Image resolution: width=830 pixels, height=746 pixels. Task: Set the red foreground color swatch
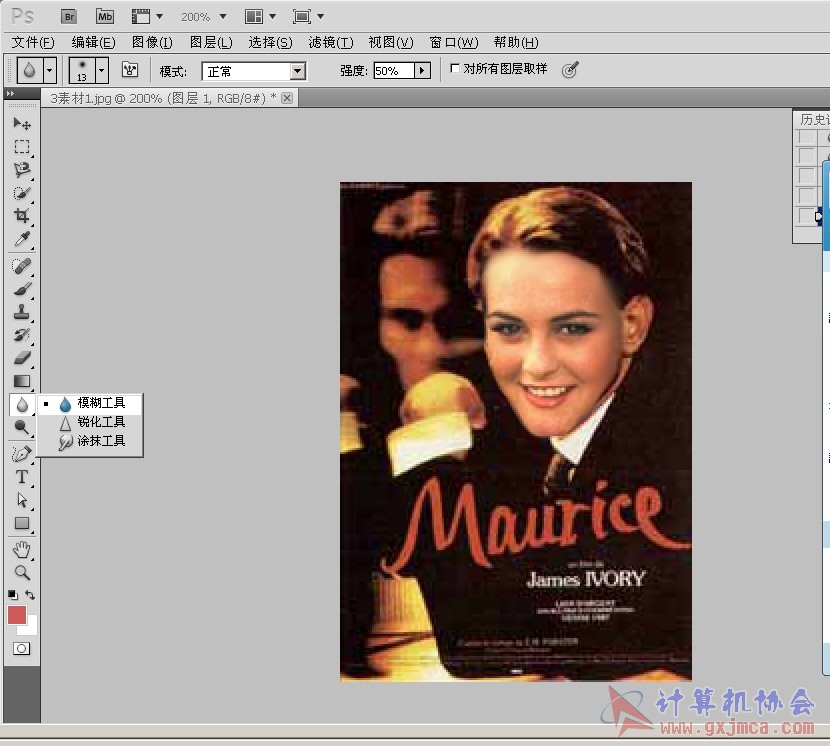(17, 615)
